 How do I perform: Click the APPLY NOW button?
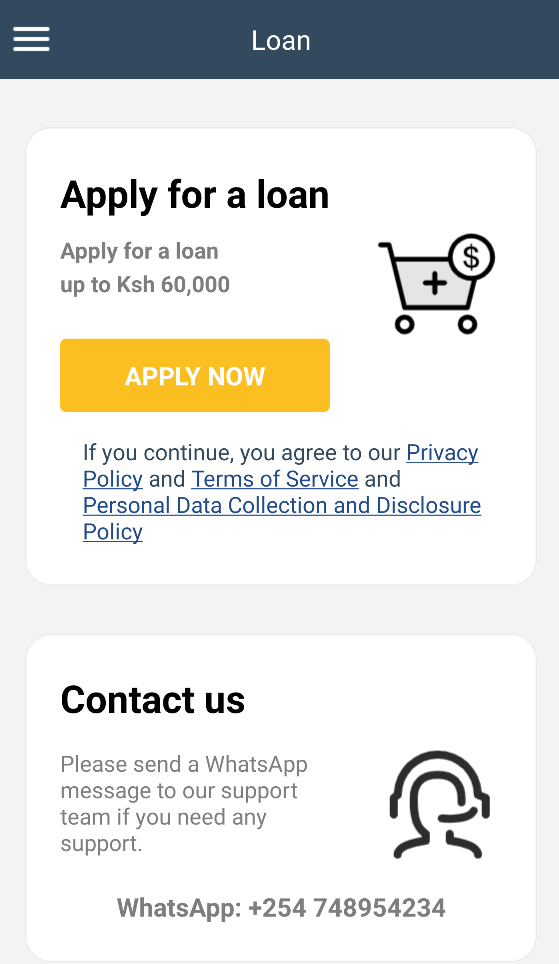[x=195, y=375]
